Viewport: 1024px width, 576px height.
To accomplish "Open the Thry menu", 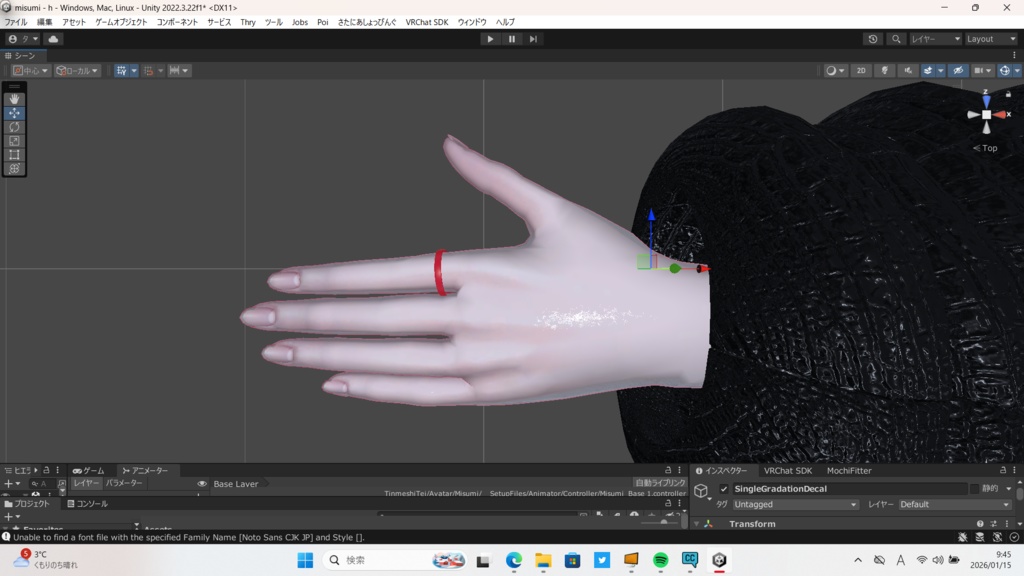I will 248,22.
